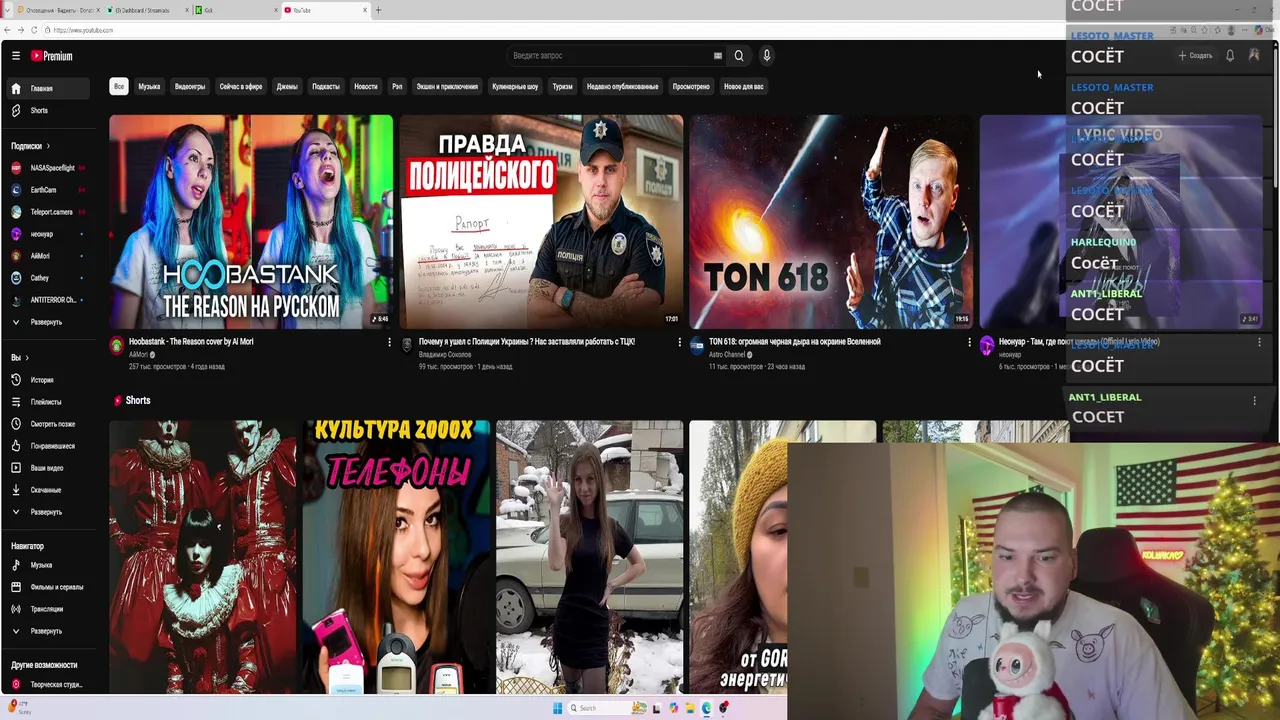Click the YouTube Premium logo
The image size is (1280, 720).
pos(51,56)
